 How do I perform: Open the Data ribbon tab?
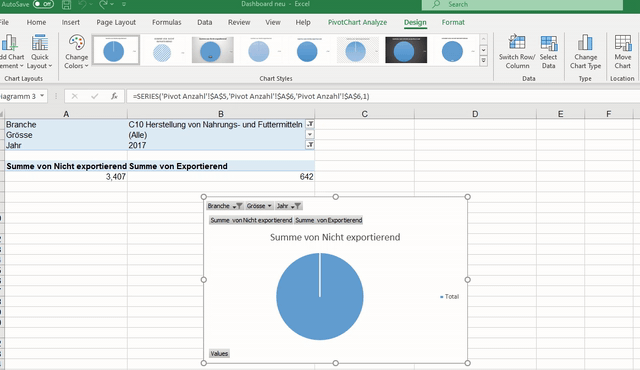tap(204, 22)
